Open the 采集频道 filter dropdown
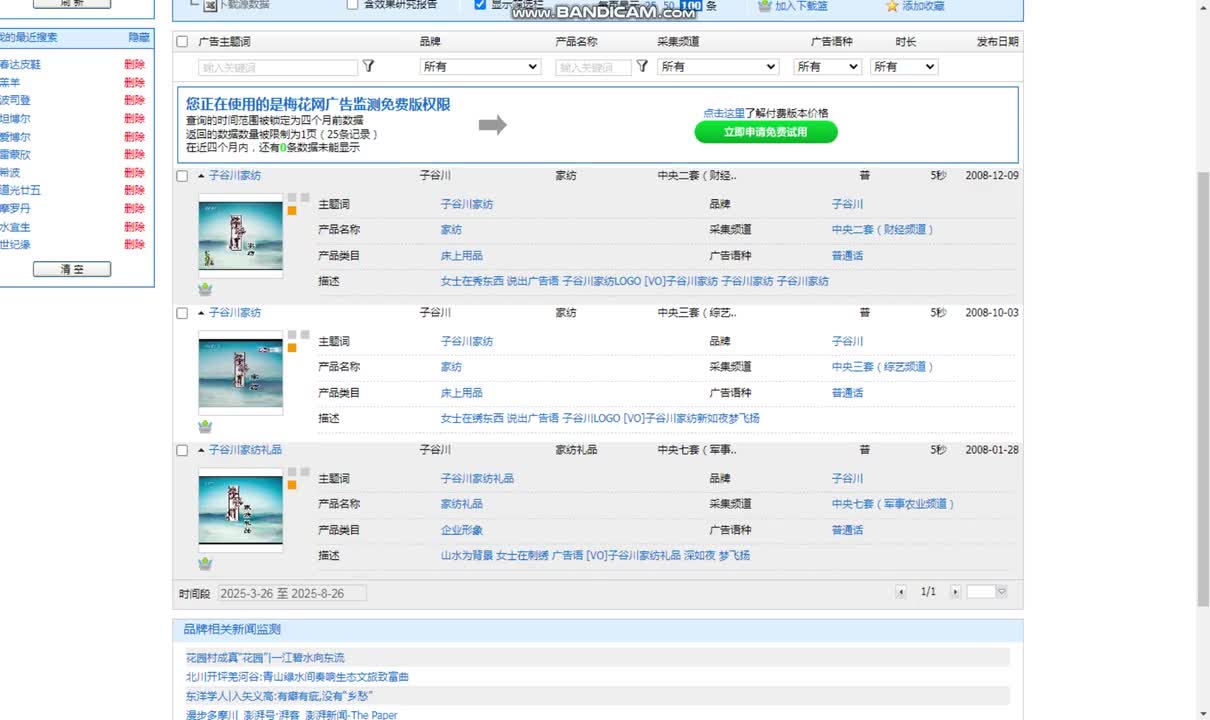Image resolution: width=1210 pixels, height=720 pixels. (x=718, y=66)
